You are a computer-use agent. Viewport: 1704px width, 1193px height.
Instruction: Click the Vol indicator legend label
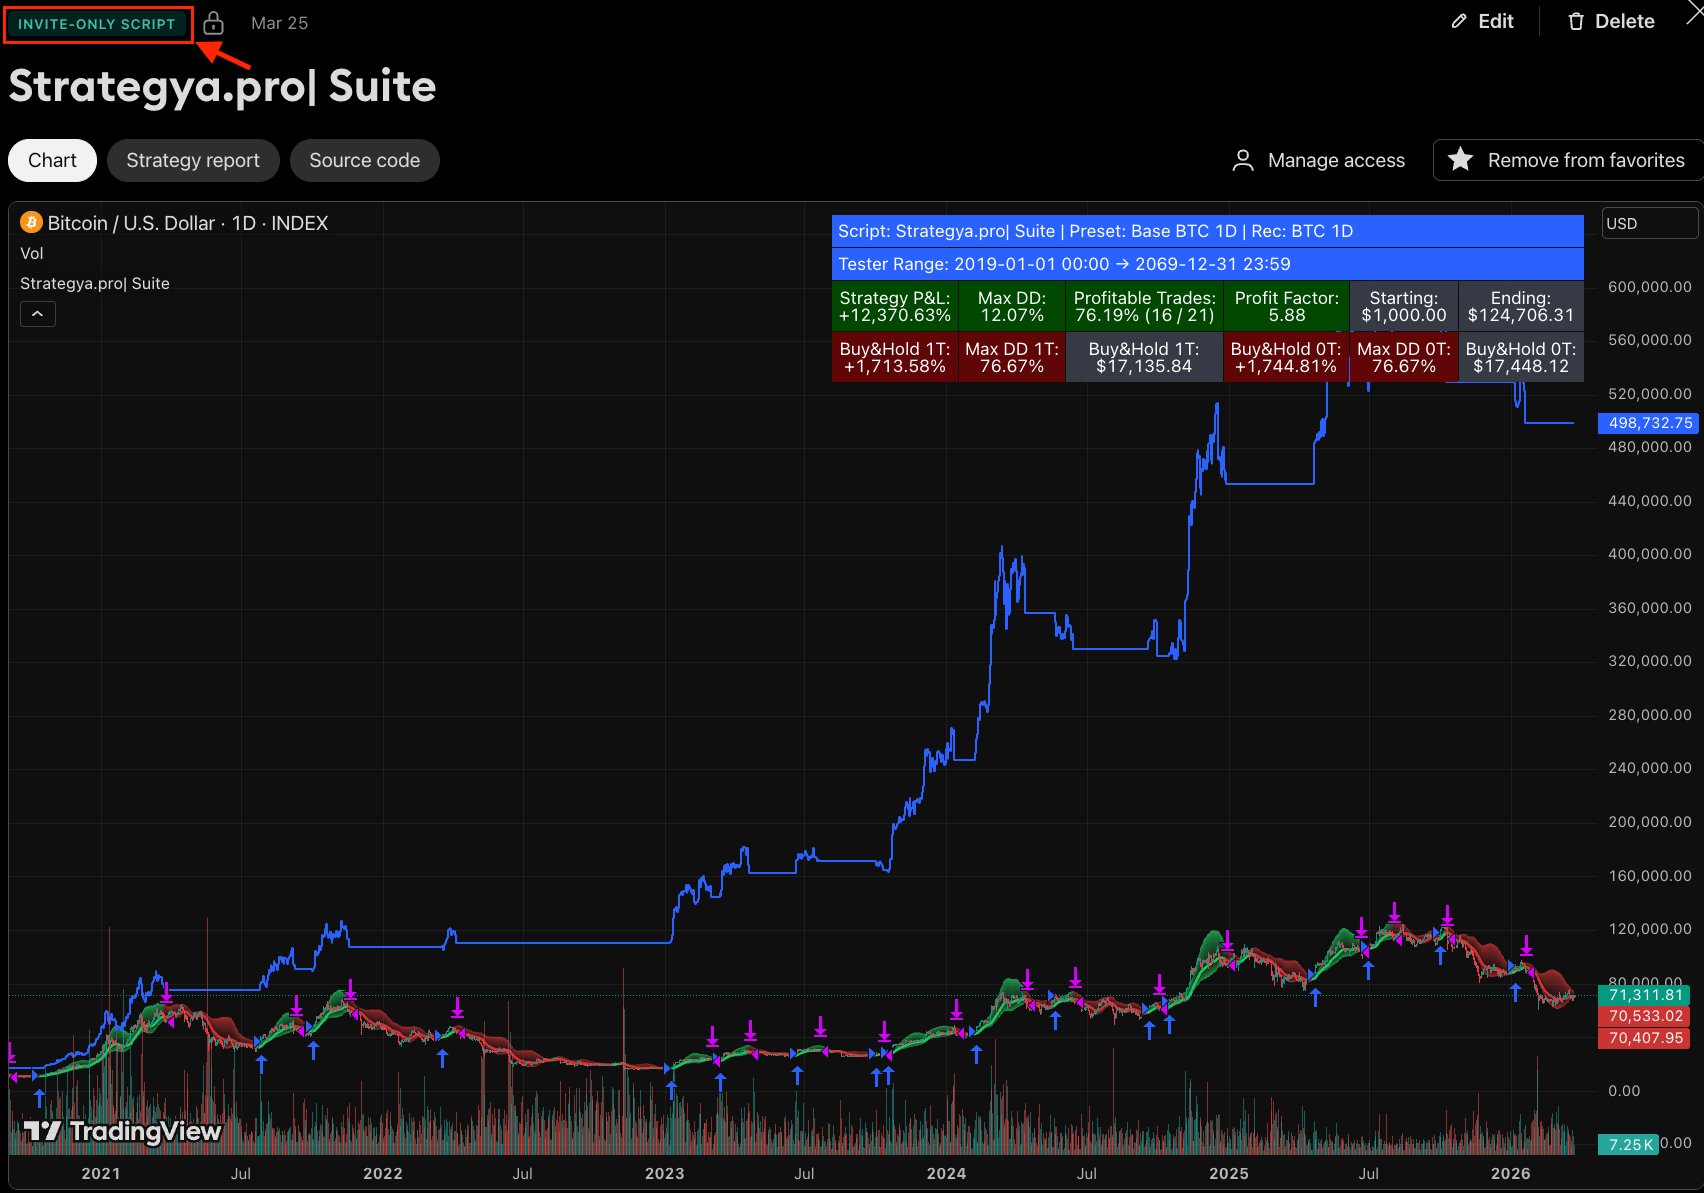(32, 253)
